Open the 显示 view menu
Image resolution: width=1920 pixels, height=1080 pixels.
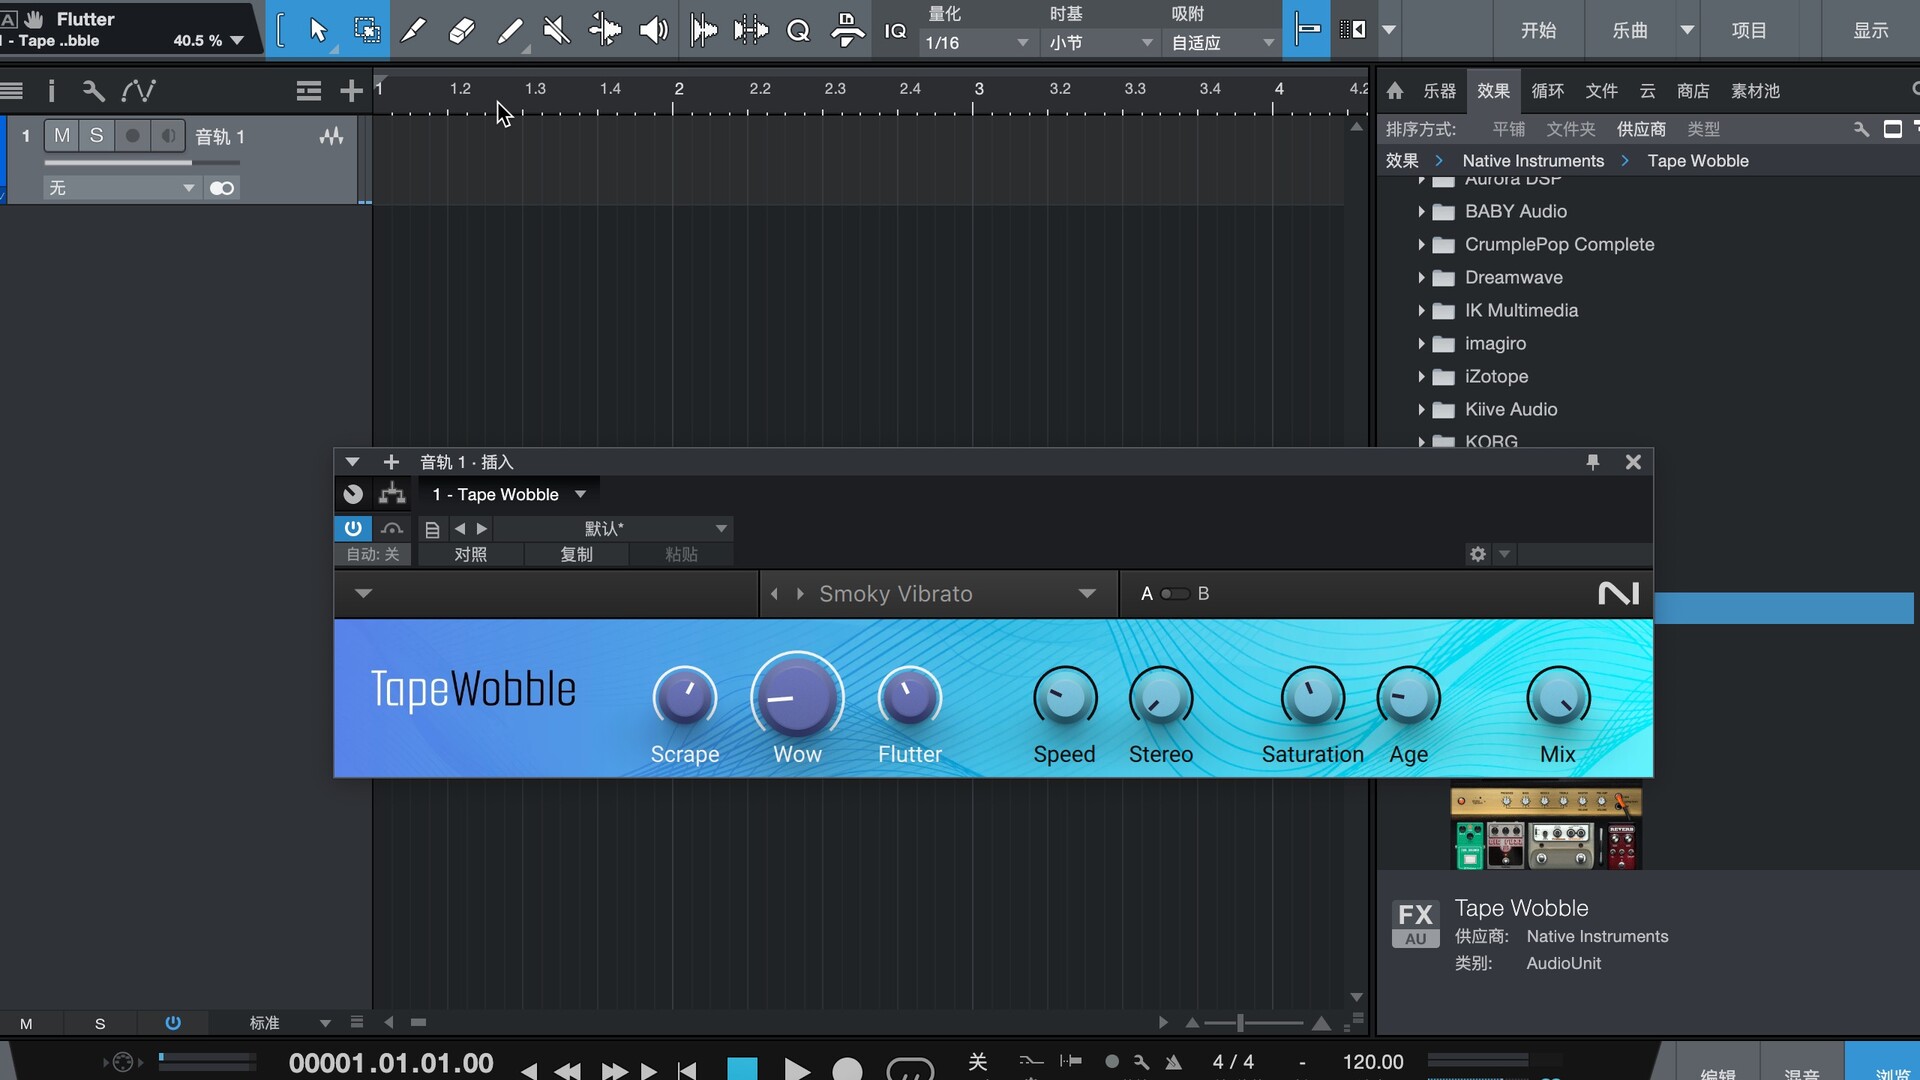click(1870, 30)
